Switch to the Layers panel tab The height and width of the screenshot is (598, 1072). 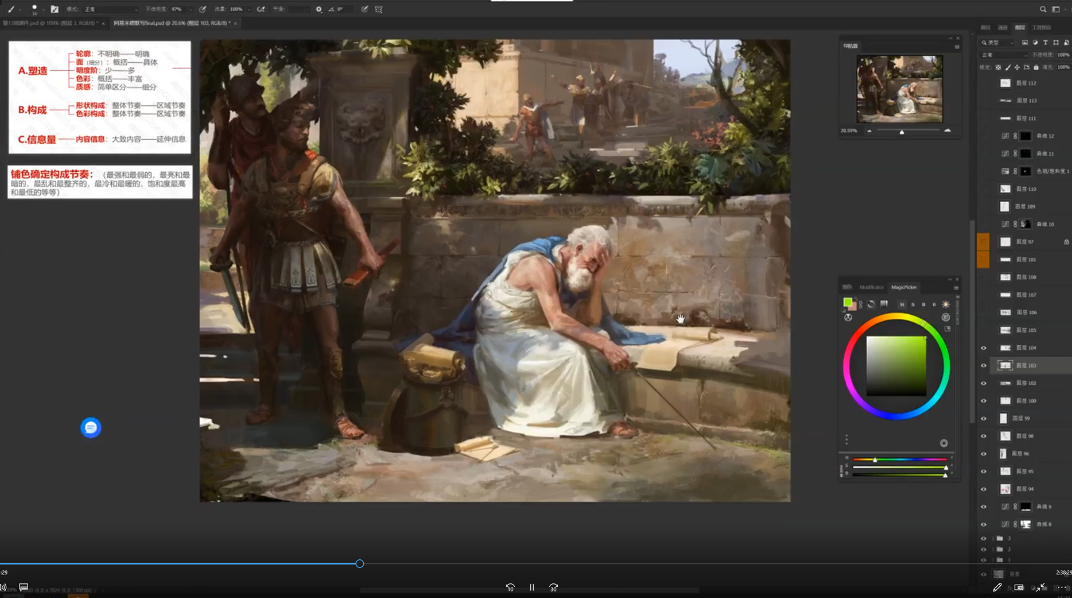coord(1020,27)
